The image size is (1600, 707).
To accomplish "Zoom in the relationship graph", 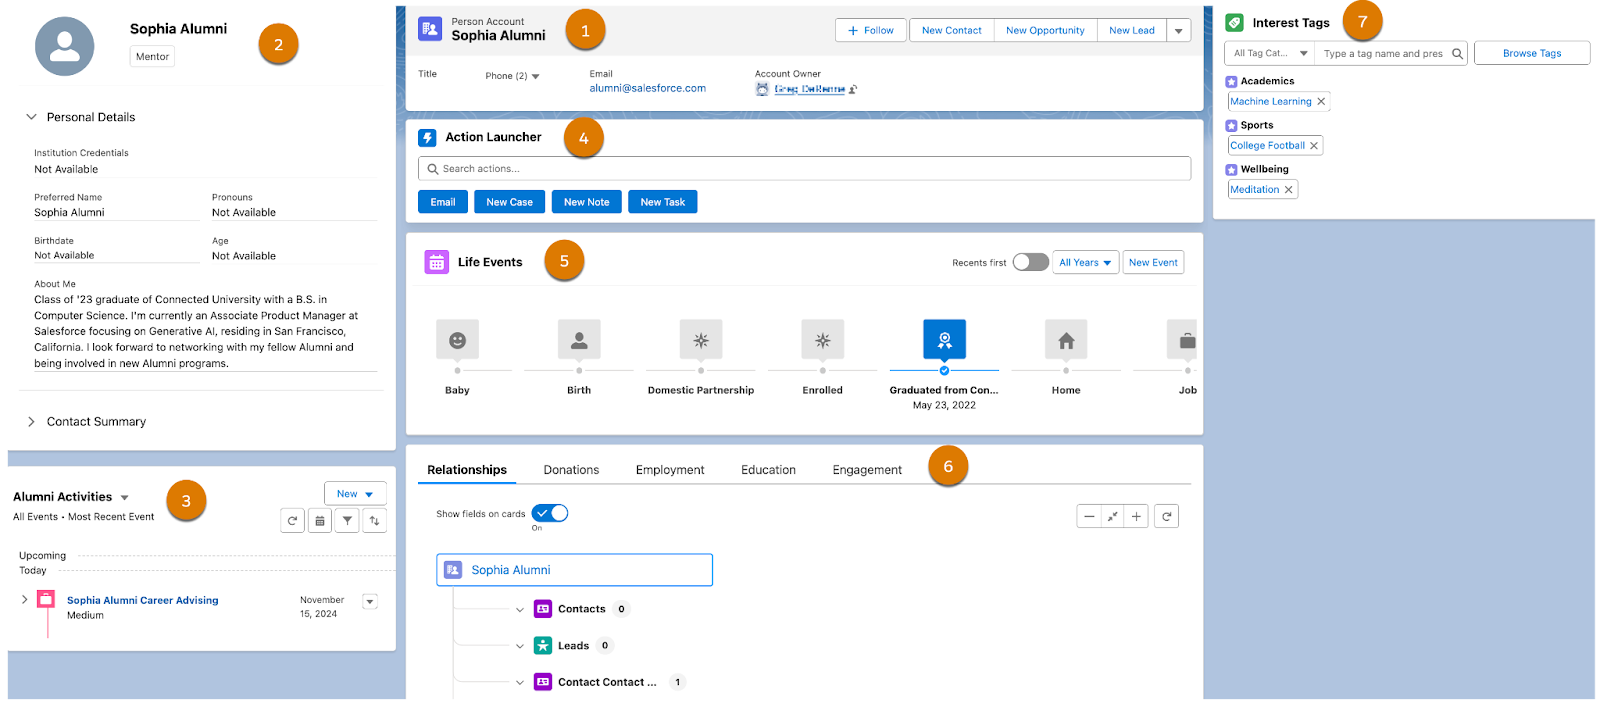I will point(1136,516).
